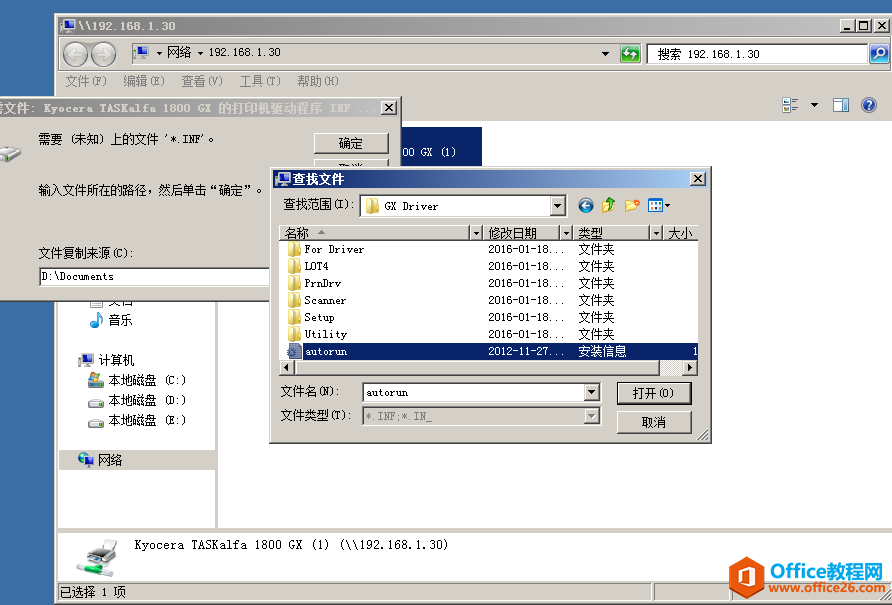Open the dropdown arrow next to the Explorer view icon
This screenshot has height=605, width=892.
click(x=815, y=105)
